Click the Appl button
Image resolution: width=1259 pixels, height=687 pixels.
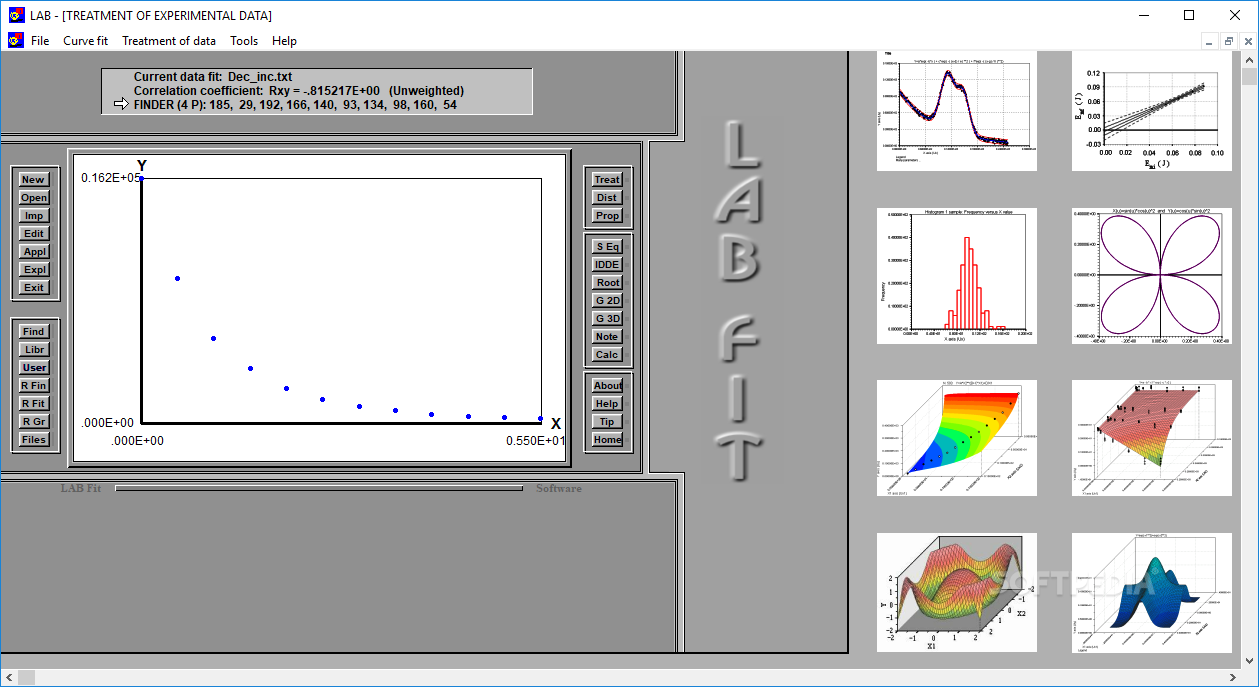pyautogui.click(x=34, y=252)
